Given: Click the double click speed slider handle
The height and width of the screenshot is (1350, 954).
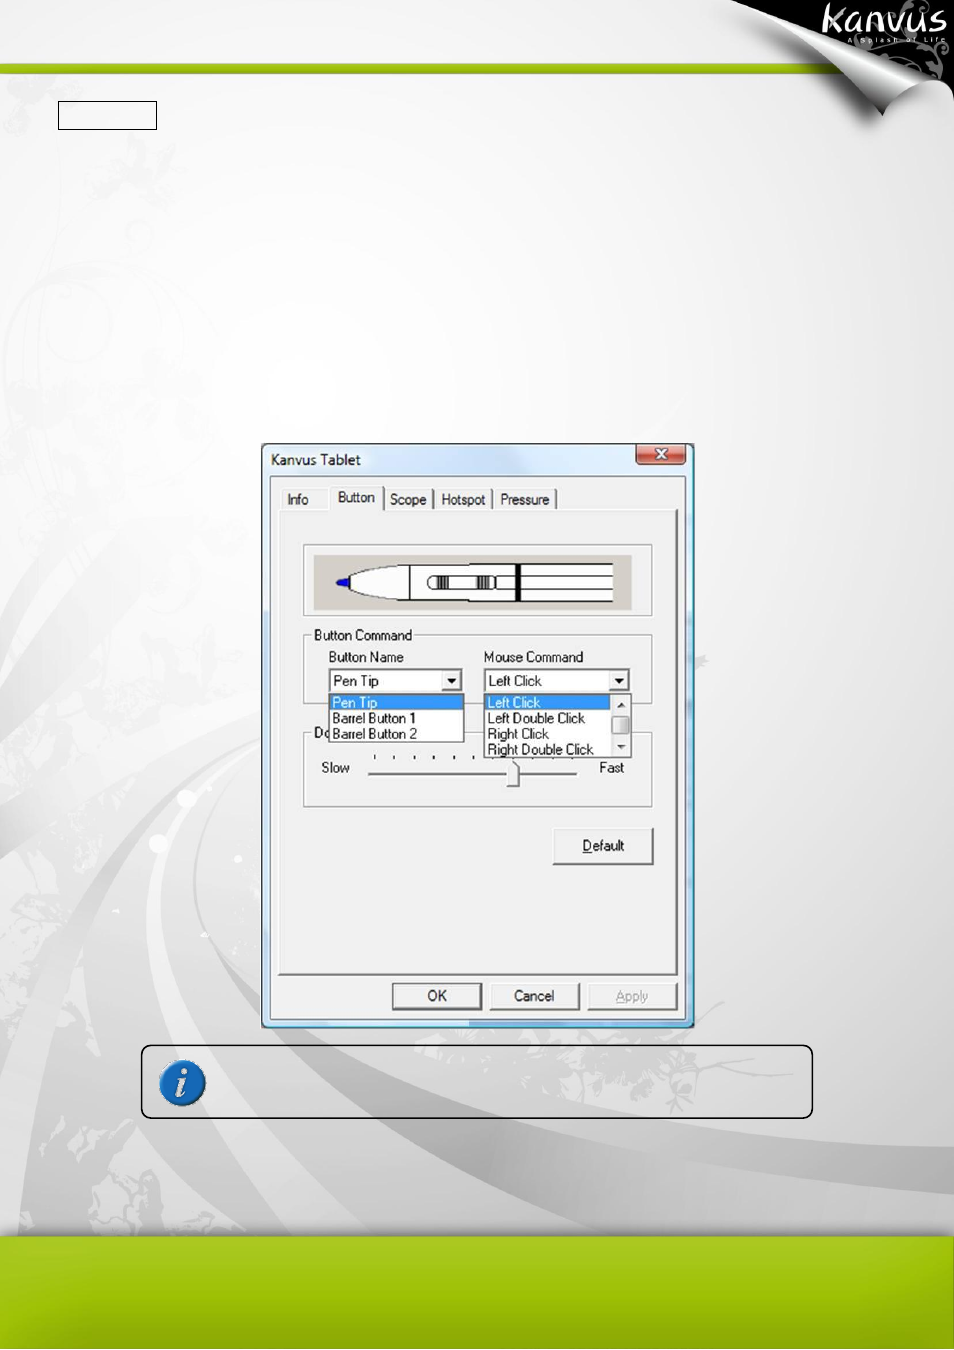Looking at the screenshot, I should click(513, 773).
